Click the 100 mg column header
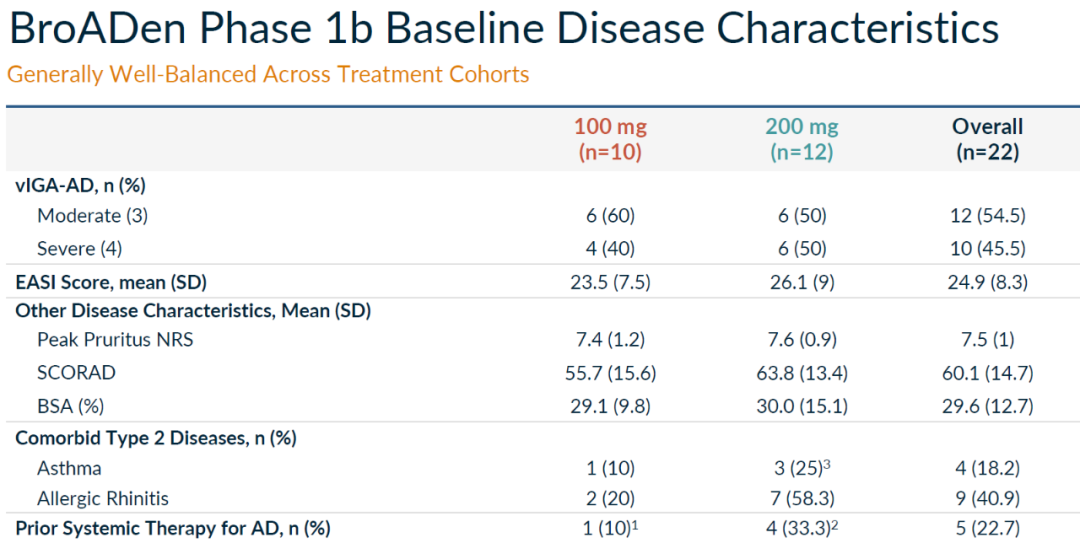Image resolution: width=1080 pixels, height=543 pixels. click(x=610, y=139)
